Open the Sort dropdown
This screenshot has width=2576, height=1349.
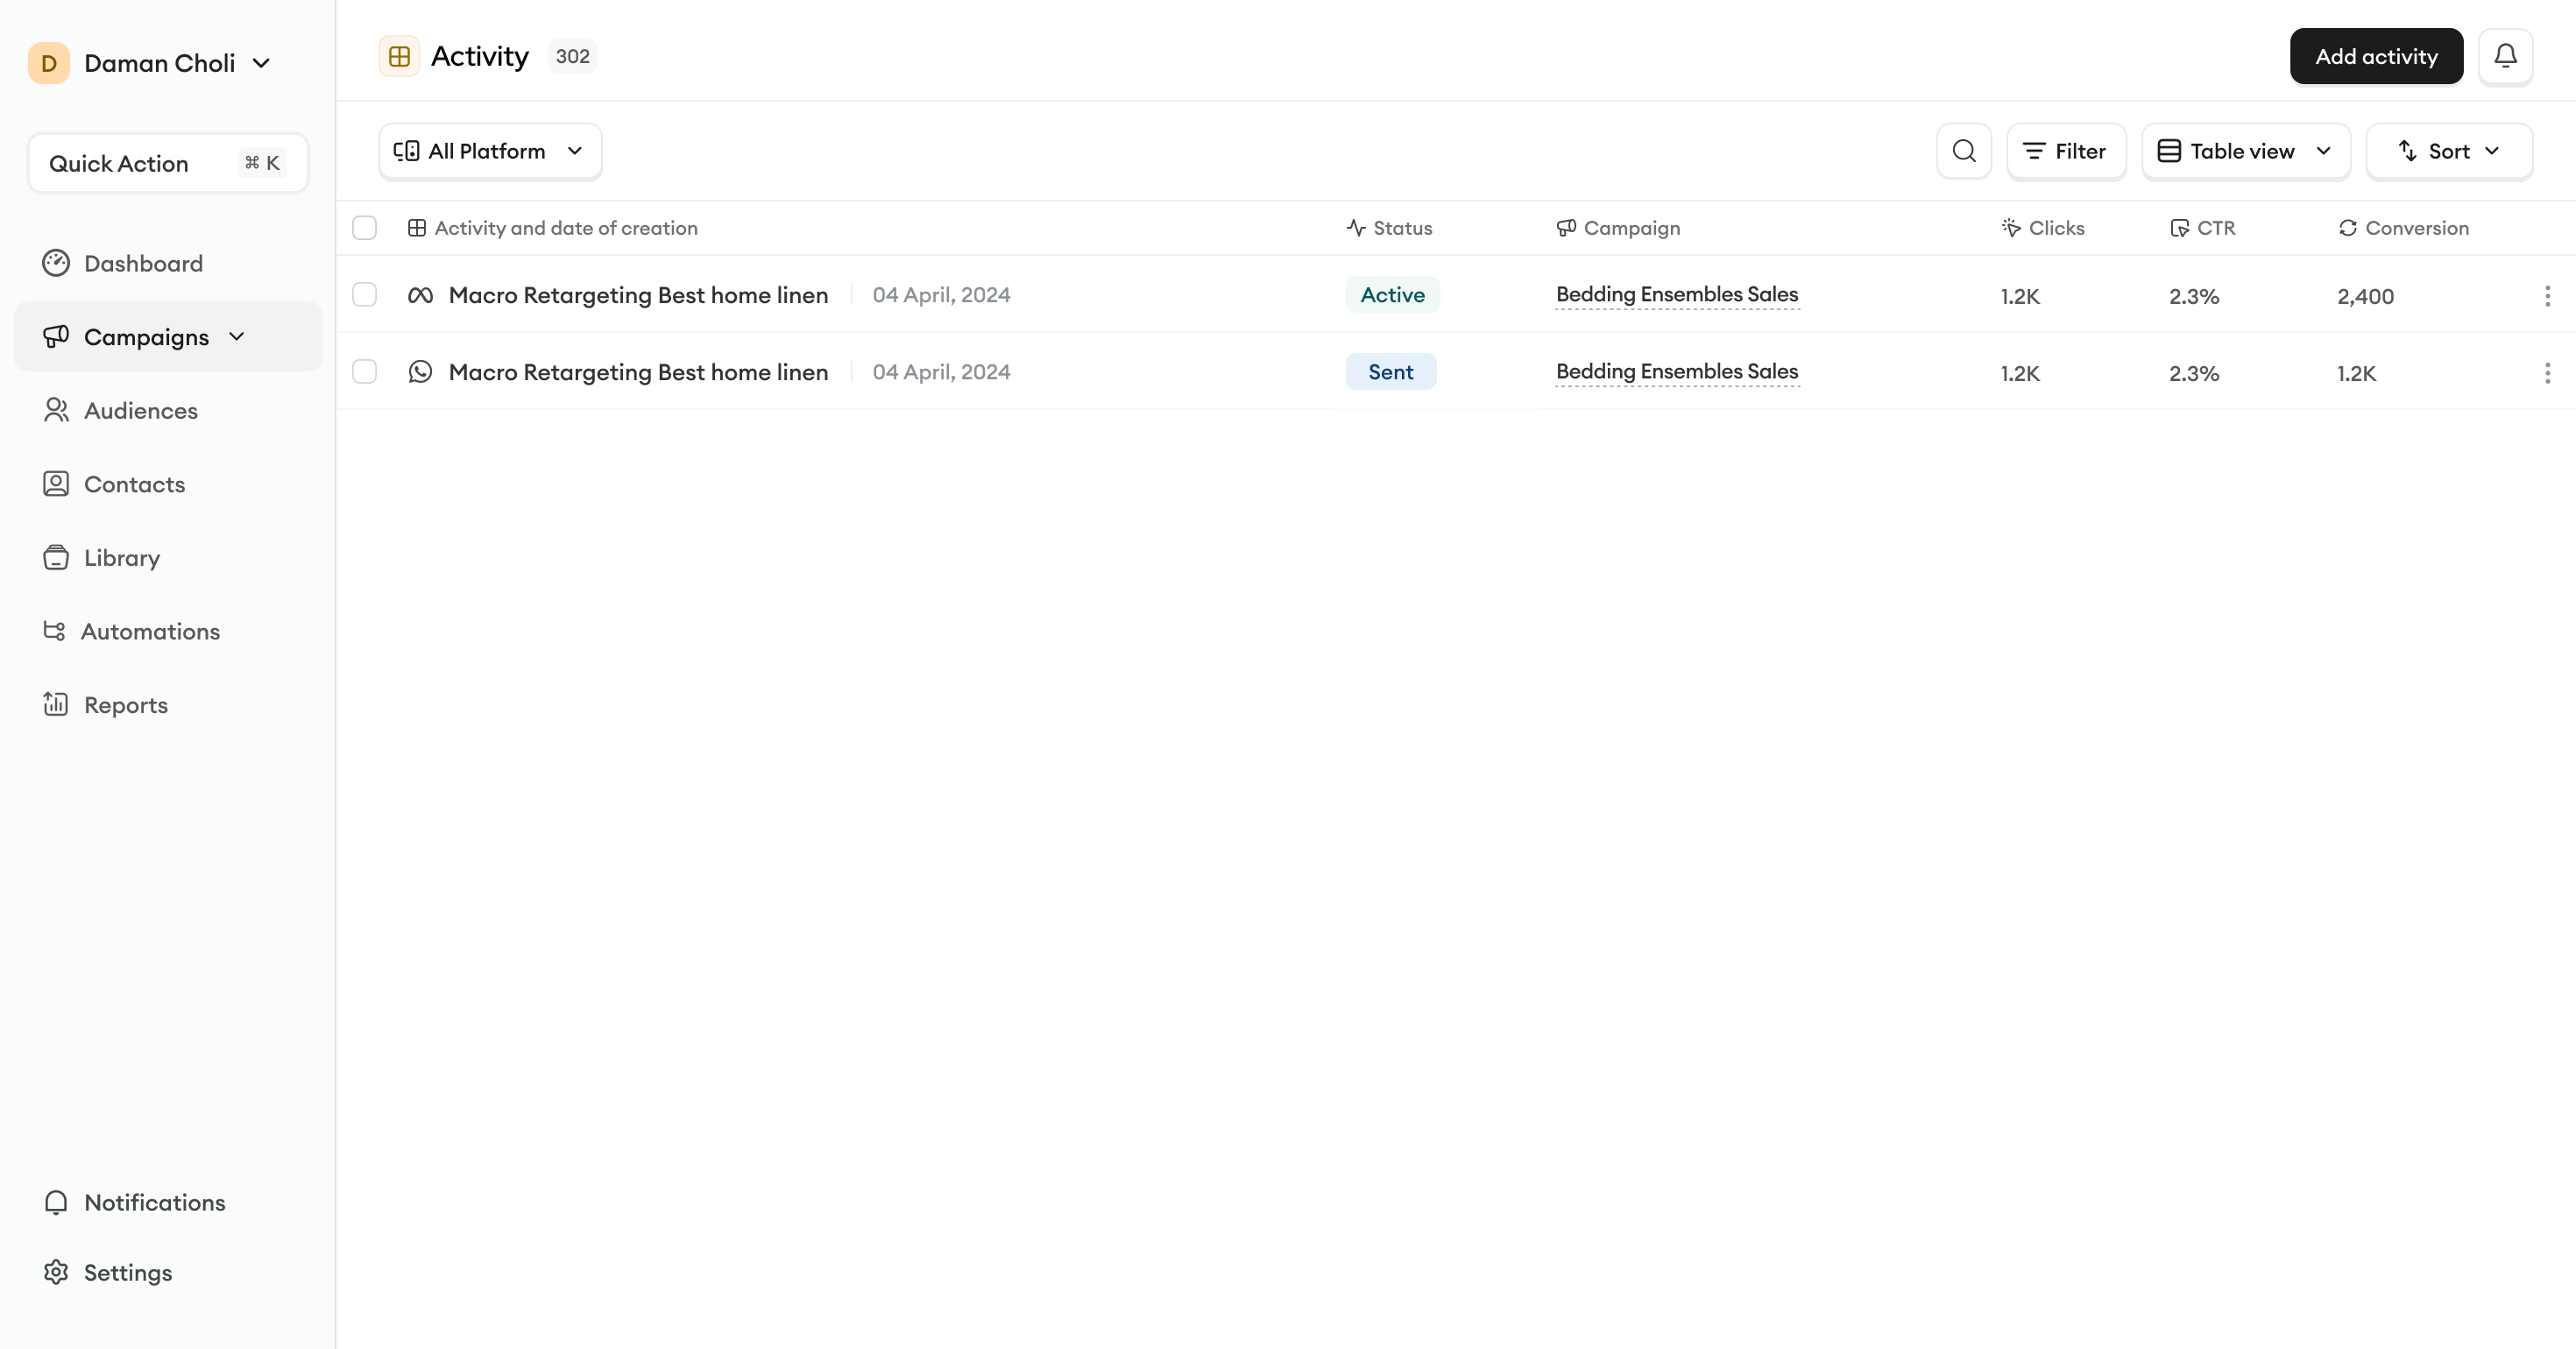tap(2449, 151)
